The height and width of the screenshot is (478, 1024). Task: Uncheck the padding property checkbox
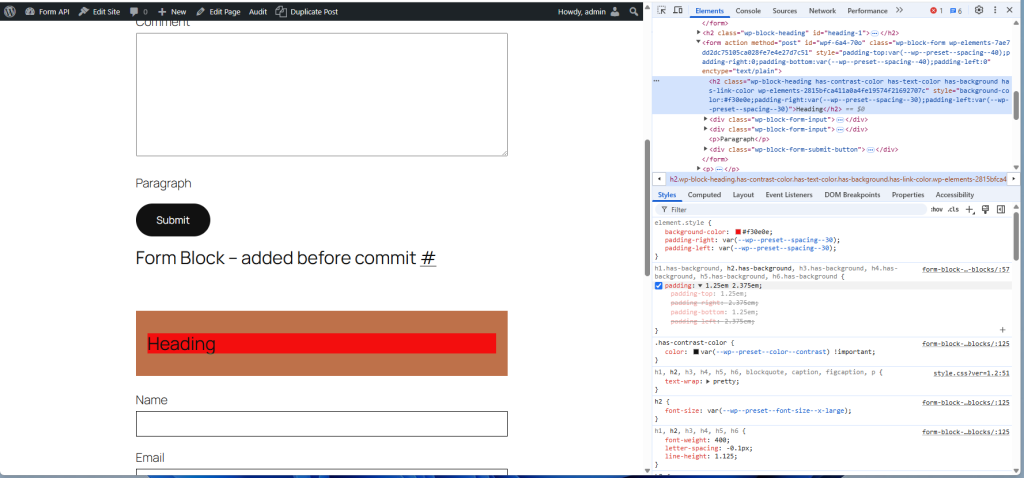coord(659,285)
